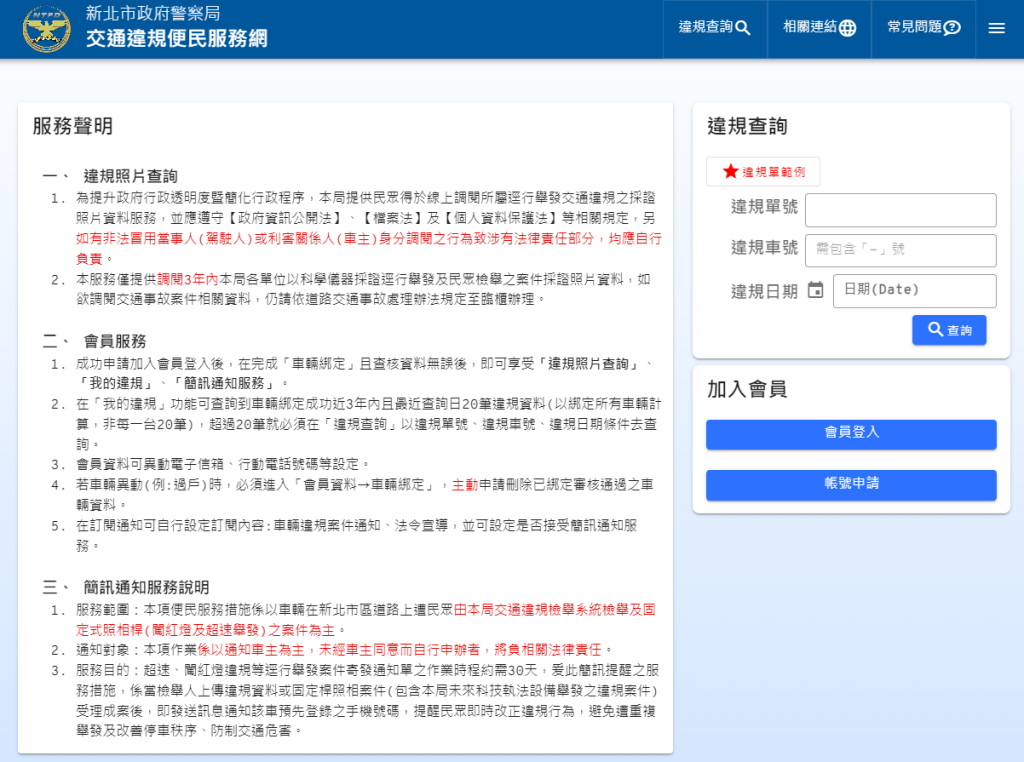Viewport: 1024px width, 762px height.
Task: Open 違規查詢 in the top navigation bar
Action: point(714,28)
